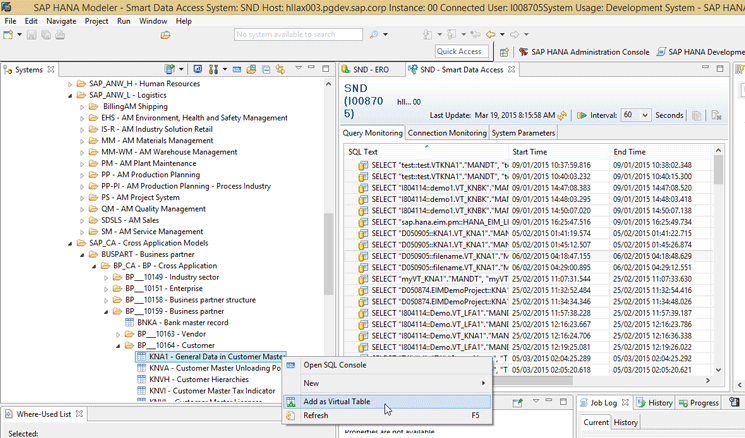Open the File menu
The image size is (745, 438).
[x=10, y=21]
